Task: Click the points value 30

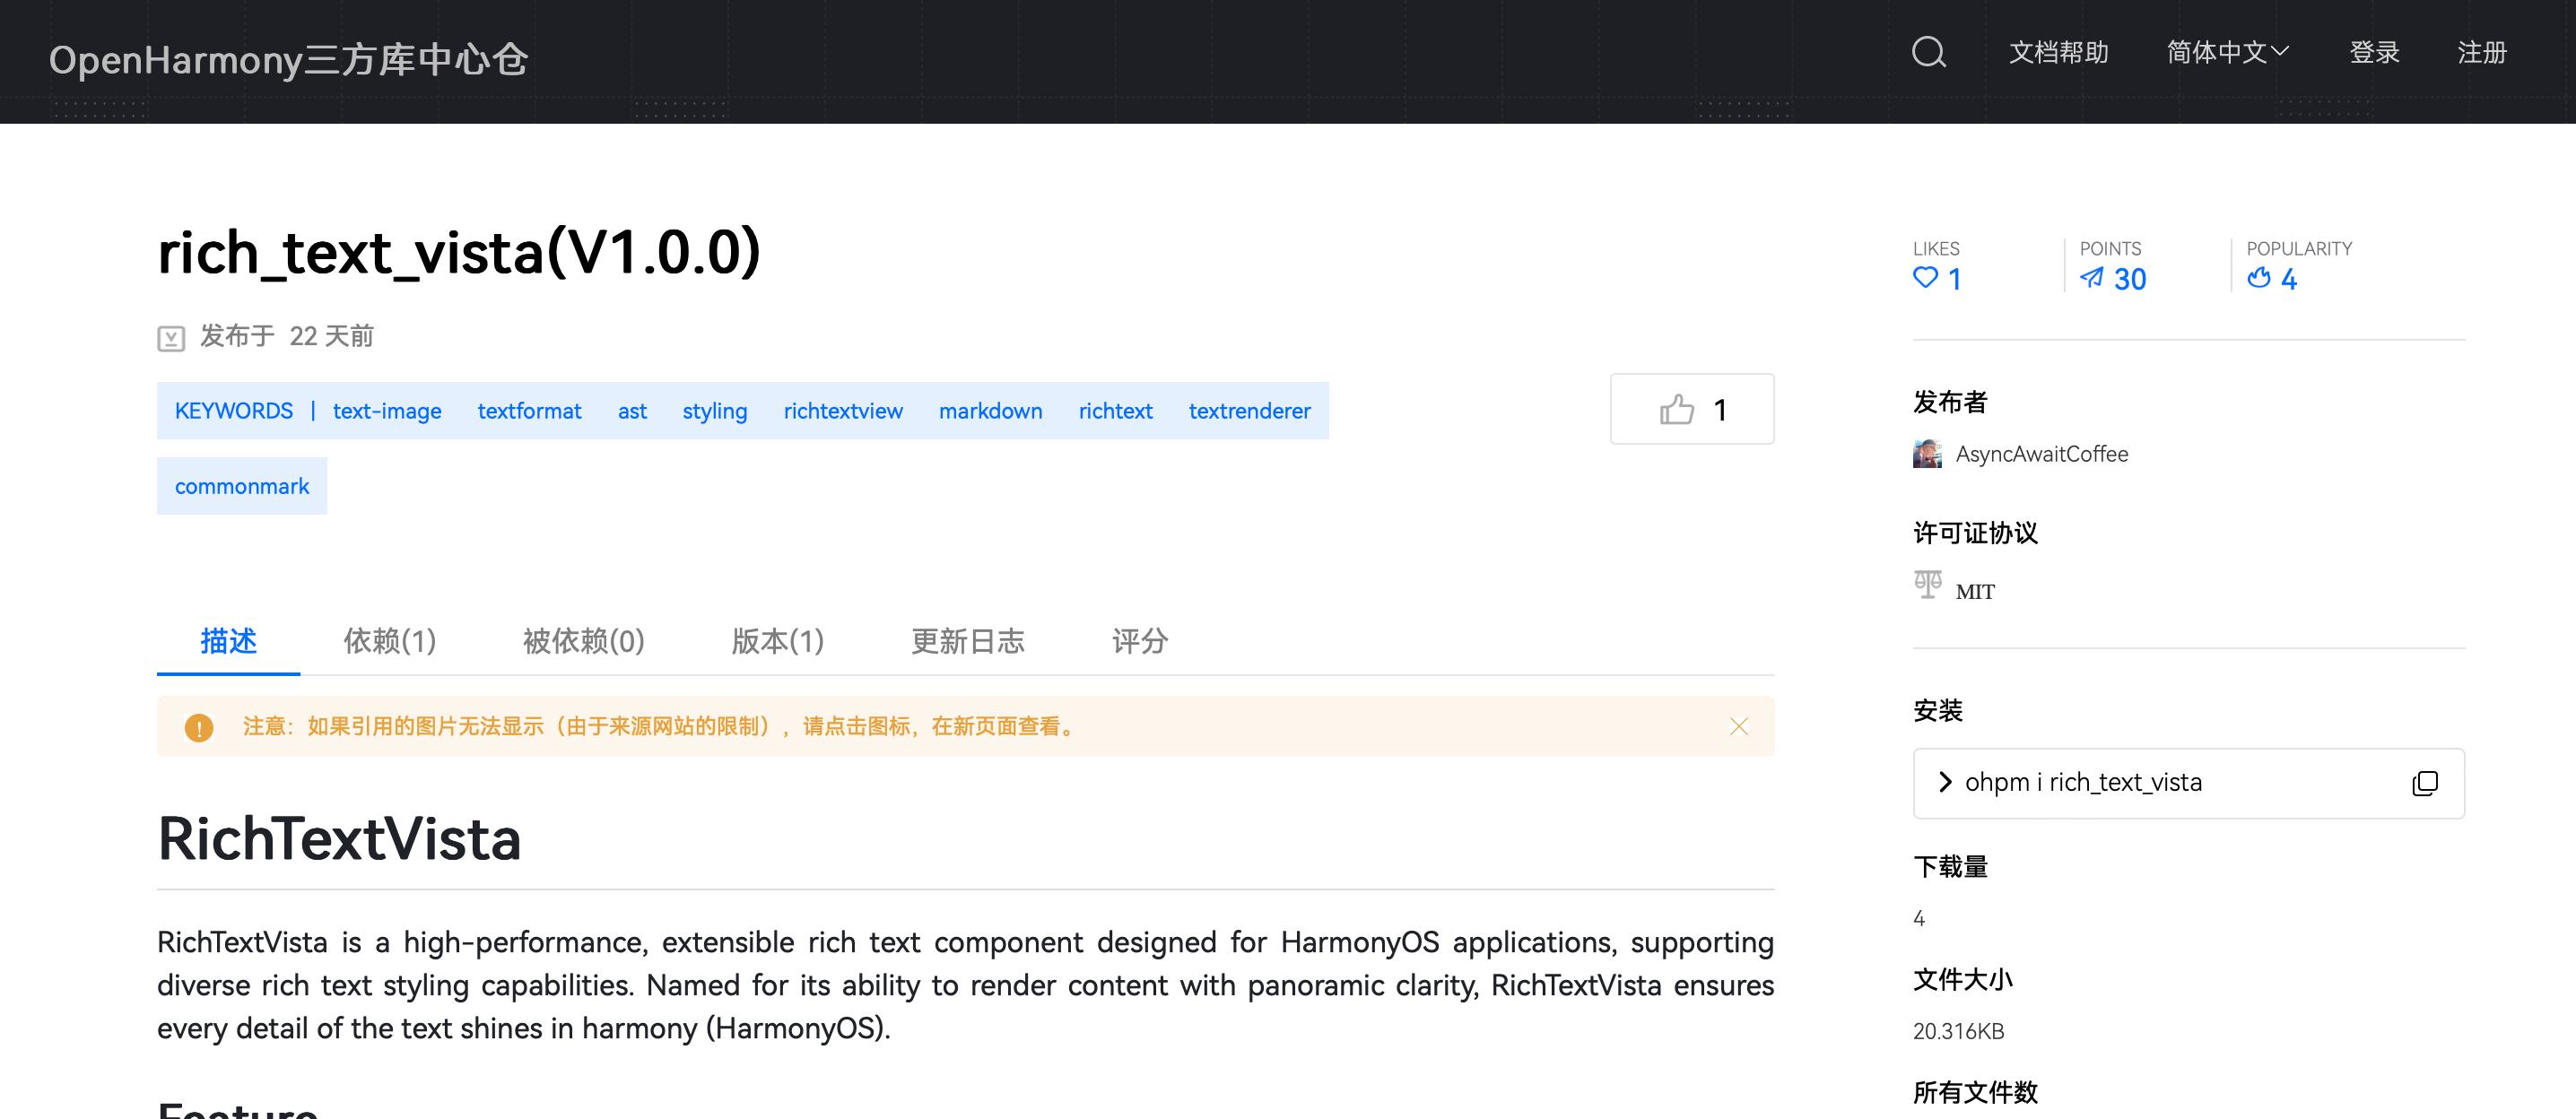Action: (x=2130, y=279)
